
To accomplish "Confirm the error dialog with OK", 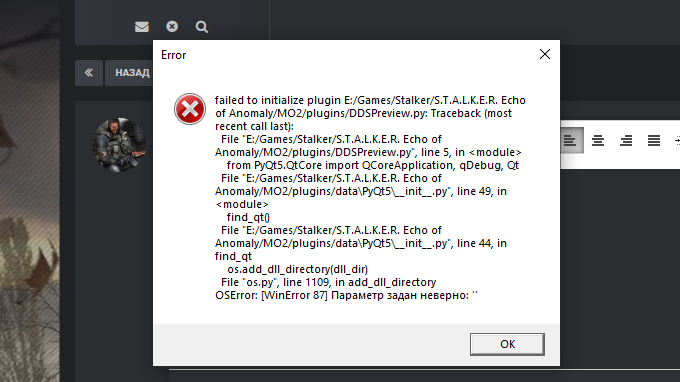I will pos(507,344).
